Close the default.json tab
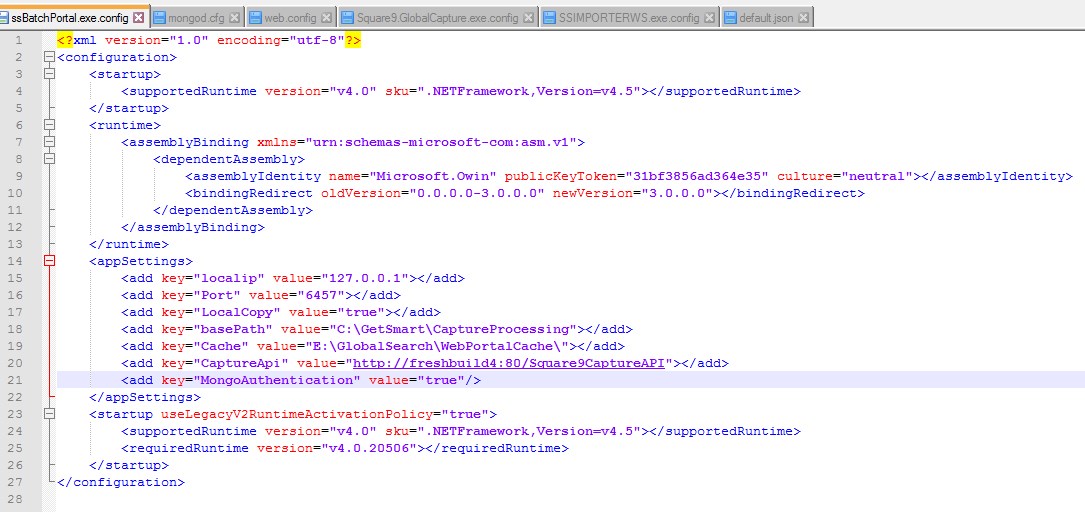This screenshot has height=512, width=1085. (x=804, y=18)
